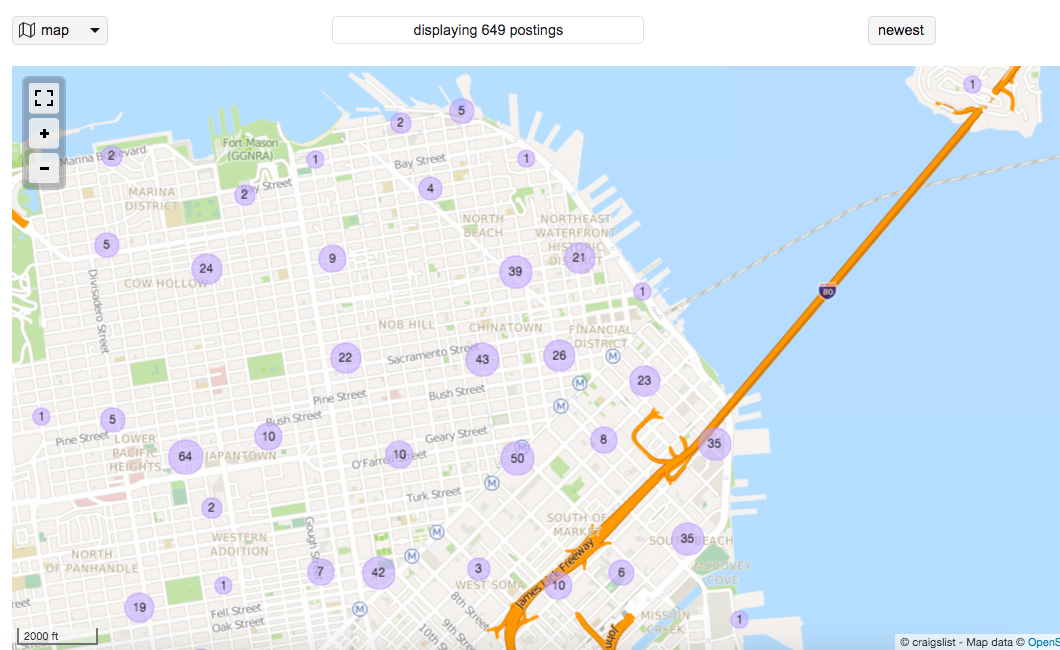Select the 39 postings cluster in North Beach
This screenshot has width=1060, height=650.
515,272
